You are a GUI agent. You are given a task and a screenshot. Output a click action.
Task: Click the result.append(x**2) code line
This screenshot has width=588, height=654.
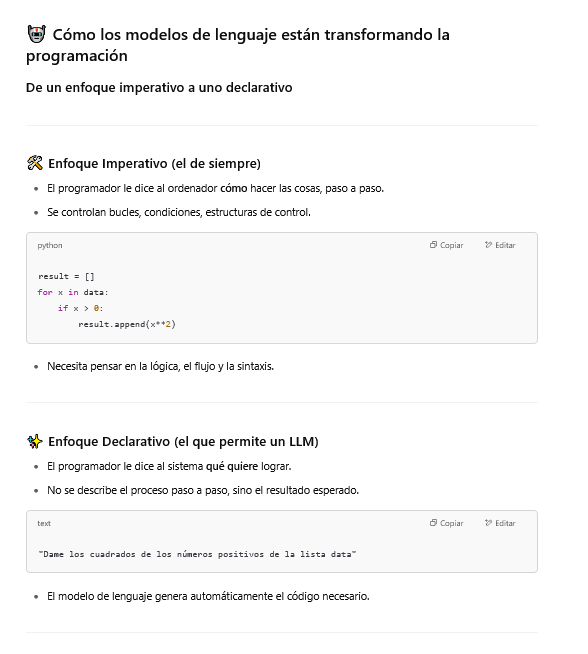[x=127, y=324]
